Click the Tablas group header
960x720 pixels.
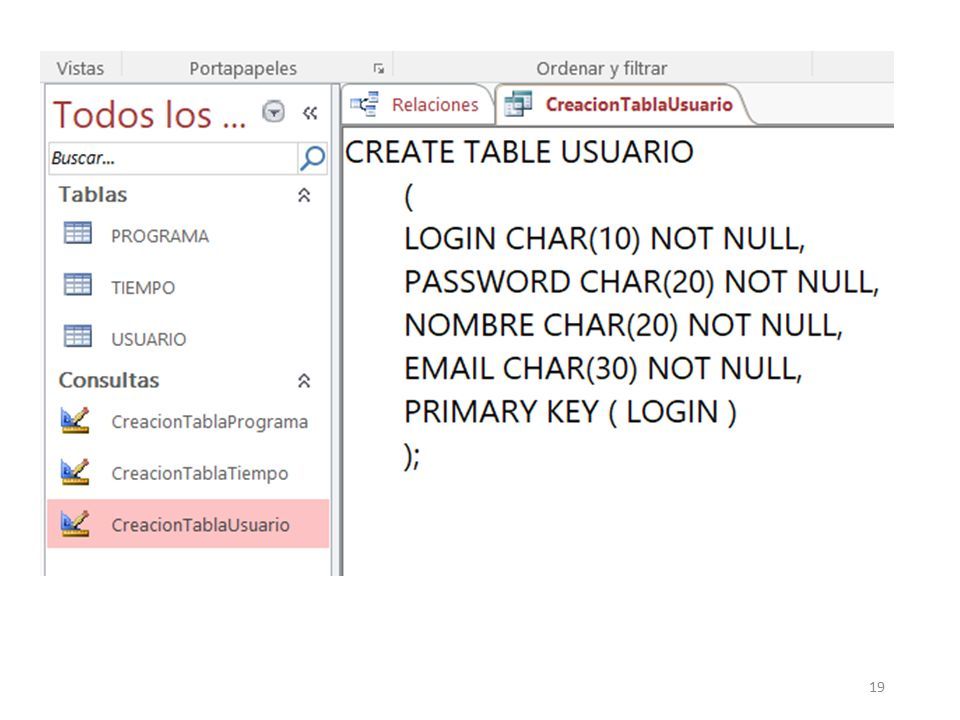(x=93, y=195)
